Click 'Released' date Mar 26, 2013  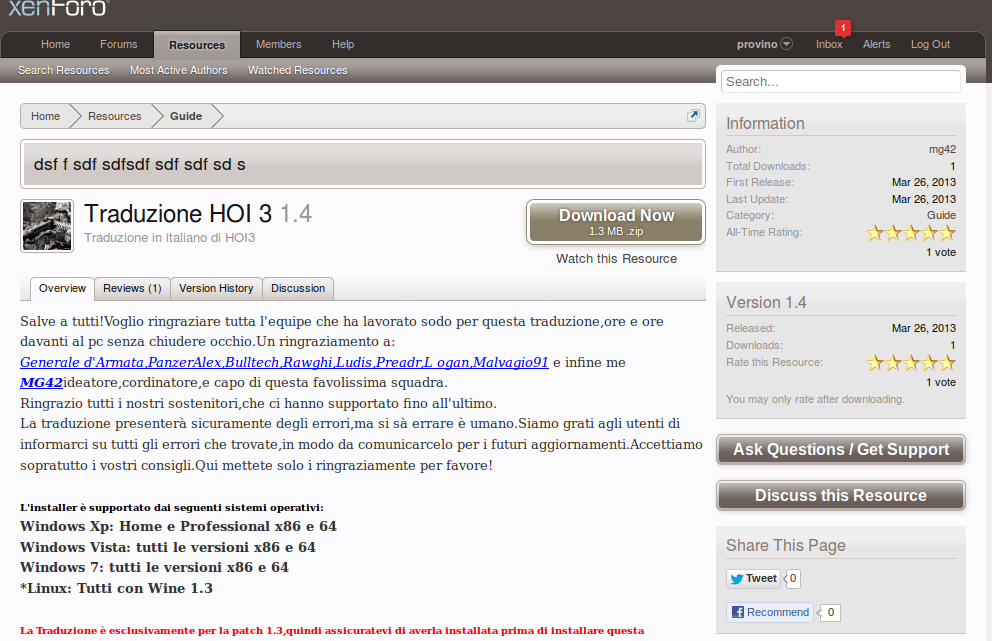[924, 328]
